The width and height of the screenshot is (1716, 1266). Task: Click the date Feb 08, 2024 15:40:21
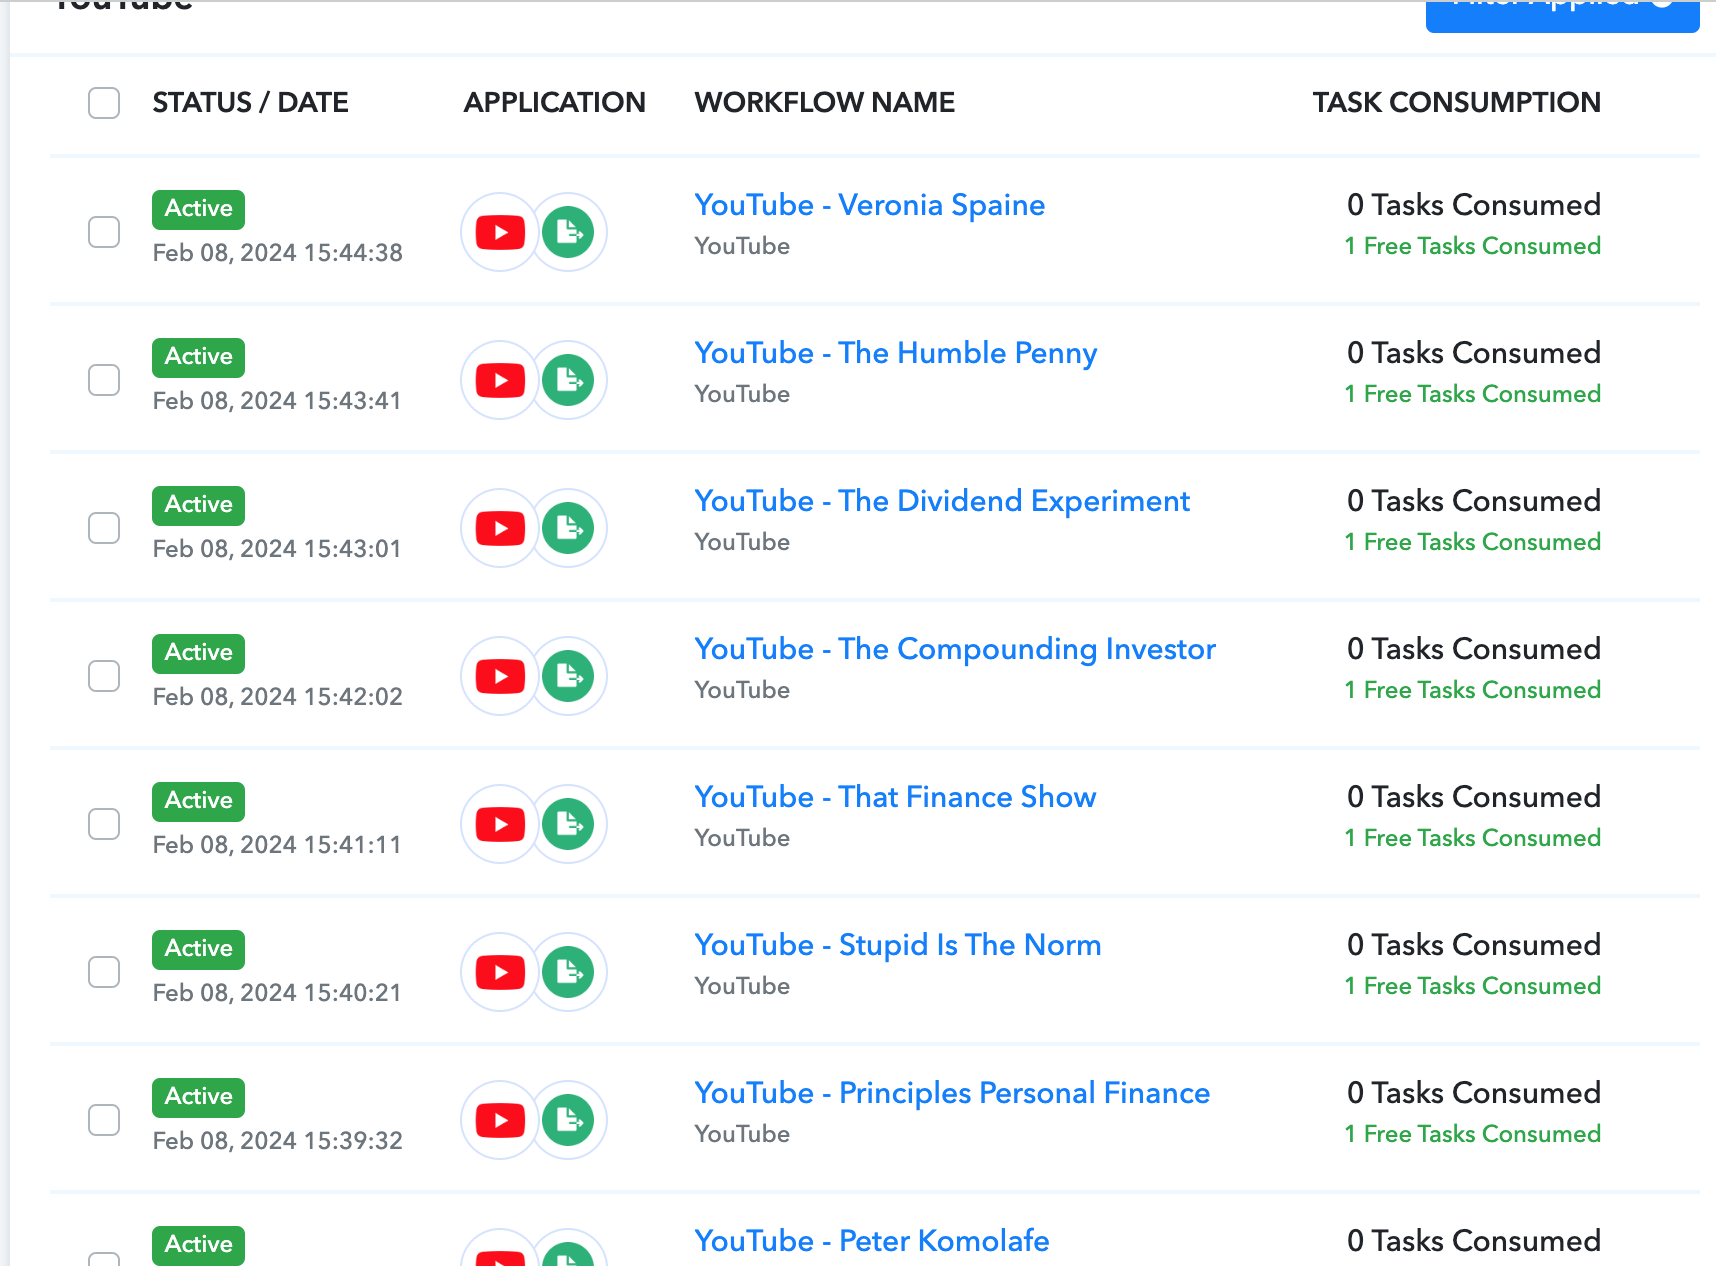(x=277, y=993)
